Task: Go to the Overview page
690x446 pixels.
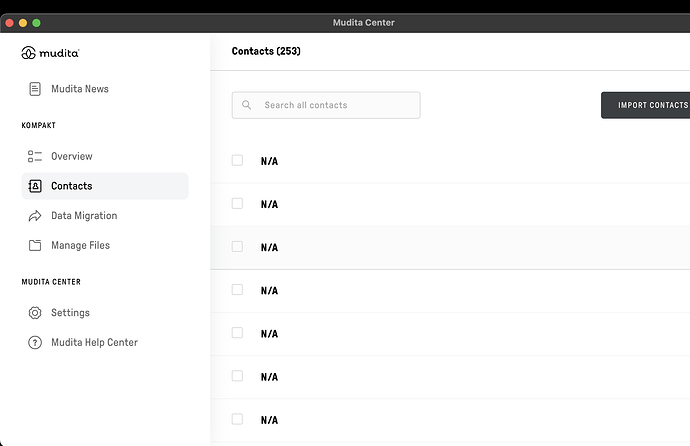Action: pyautogui.click(x=72, y=156)
